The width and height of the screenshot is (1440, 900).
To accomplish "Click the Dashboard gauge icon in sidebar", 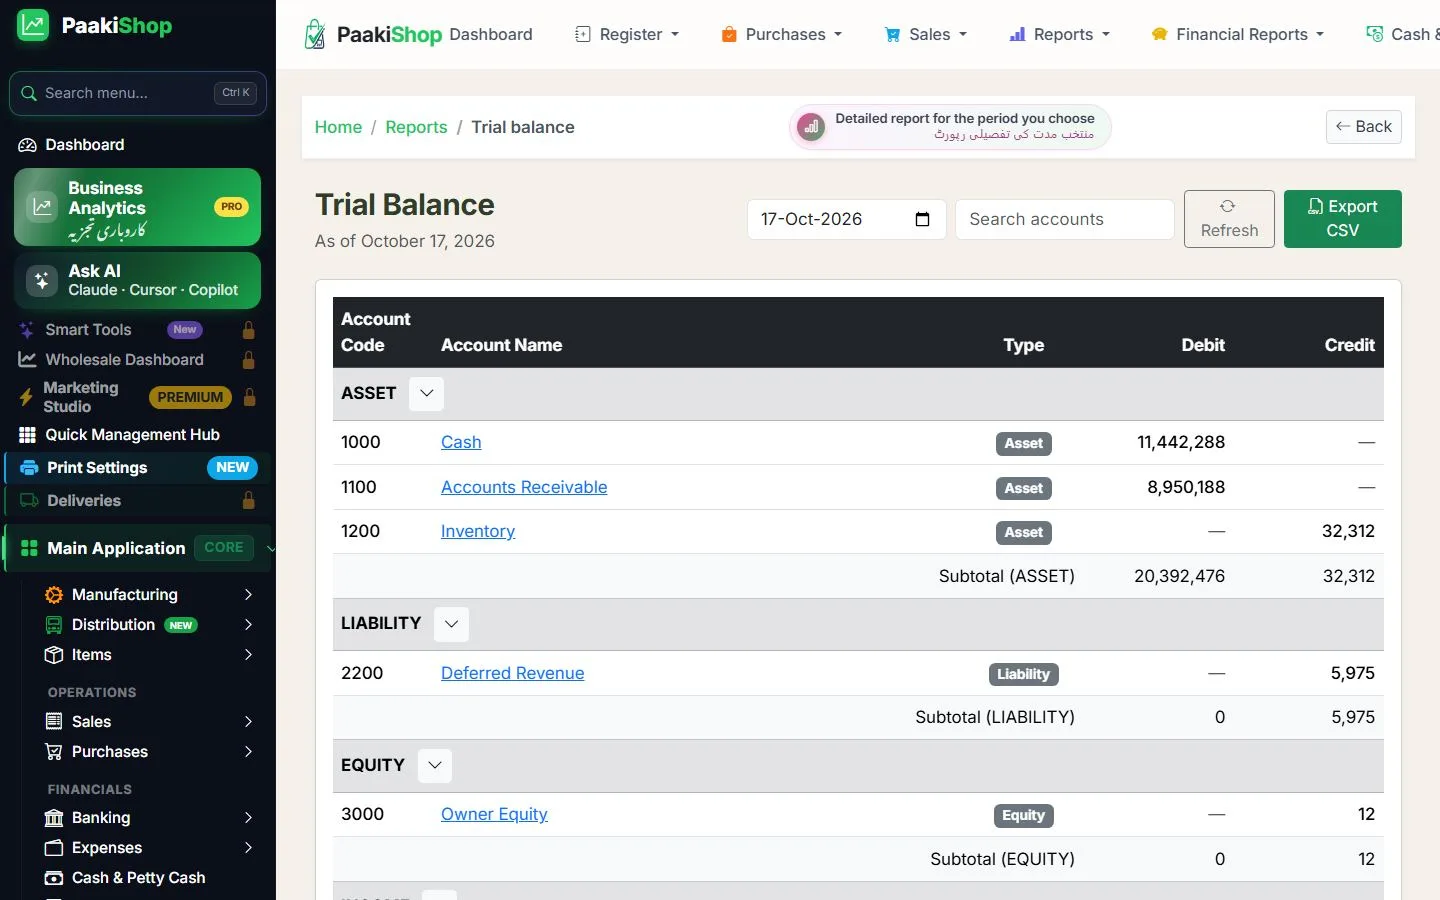I will 28,145.
